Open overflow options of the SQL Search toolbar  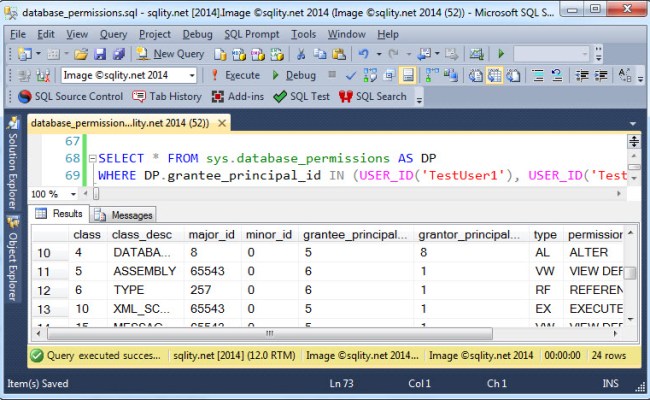pyautogui.click(x=419, y=100)
